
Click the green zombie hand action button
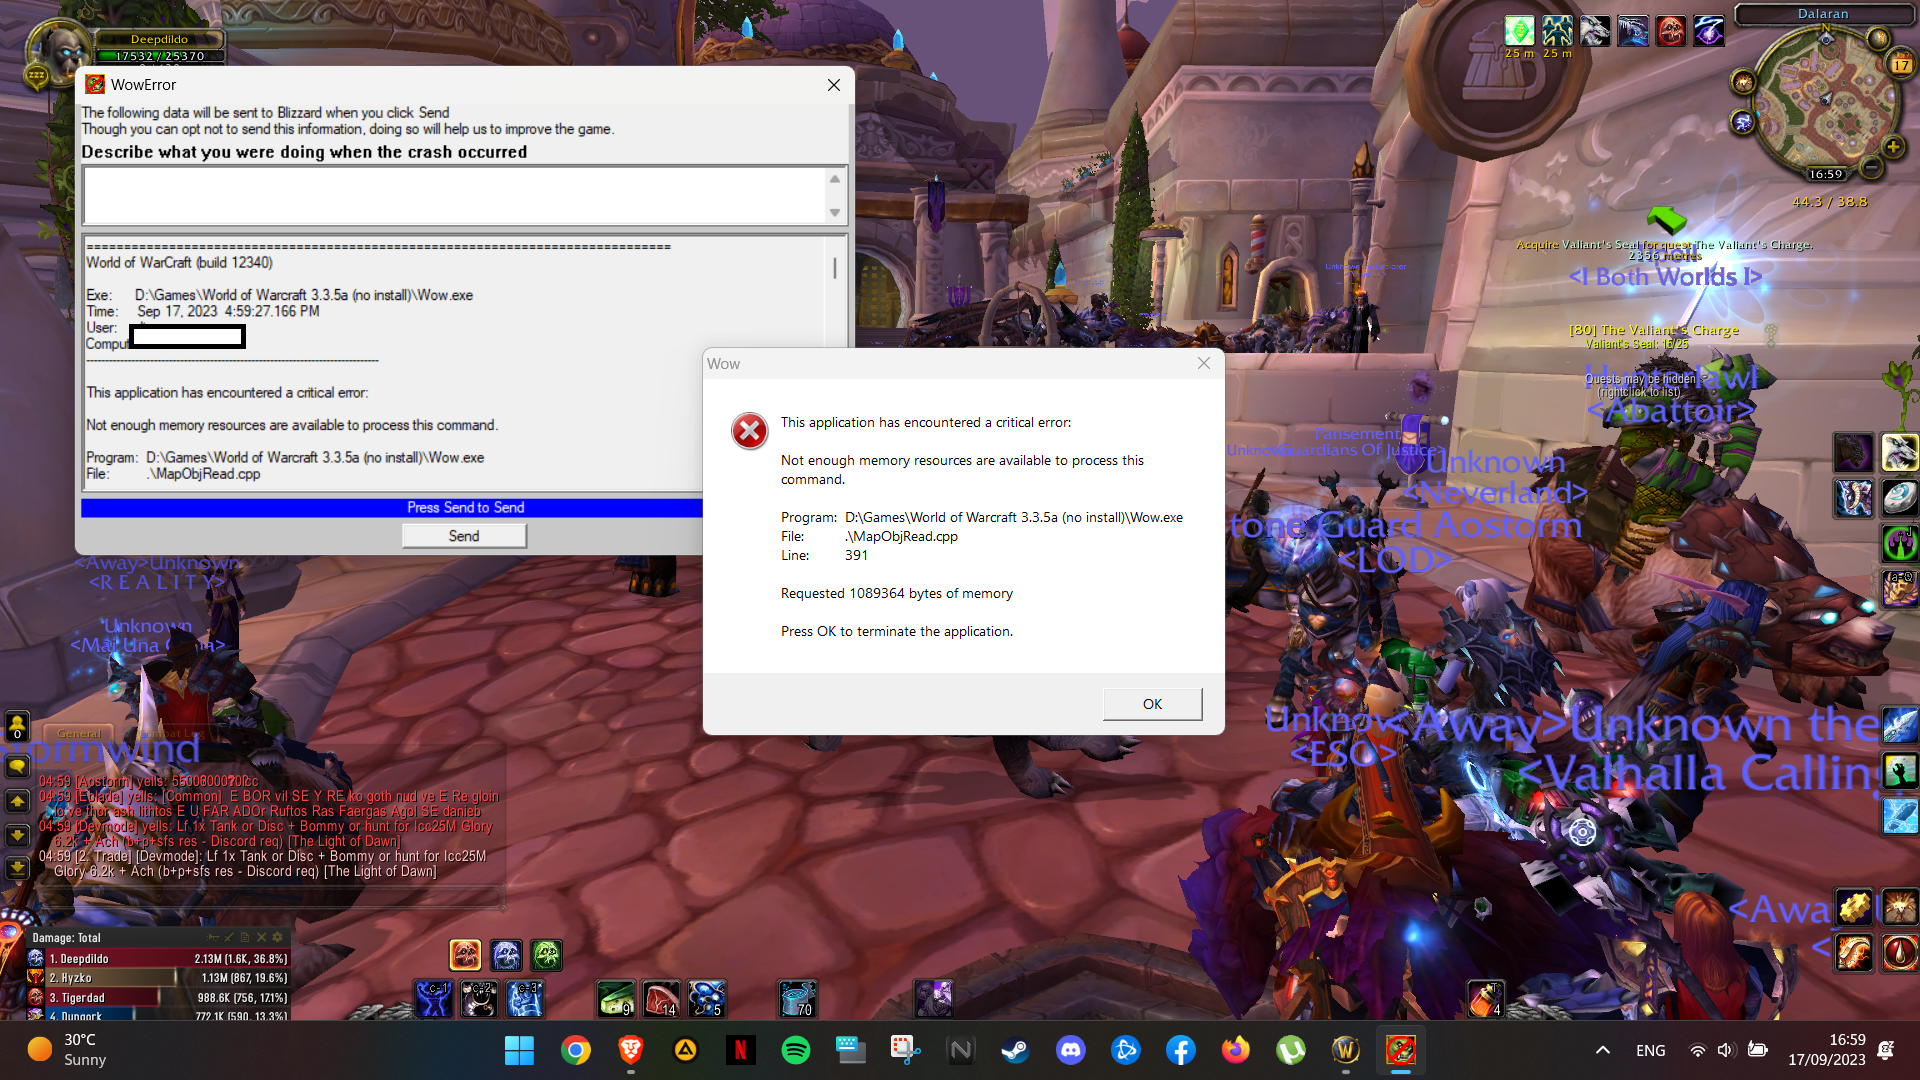tap(1900, 771)
